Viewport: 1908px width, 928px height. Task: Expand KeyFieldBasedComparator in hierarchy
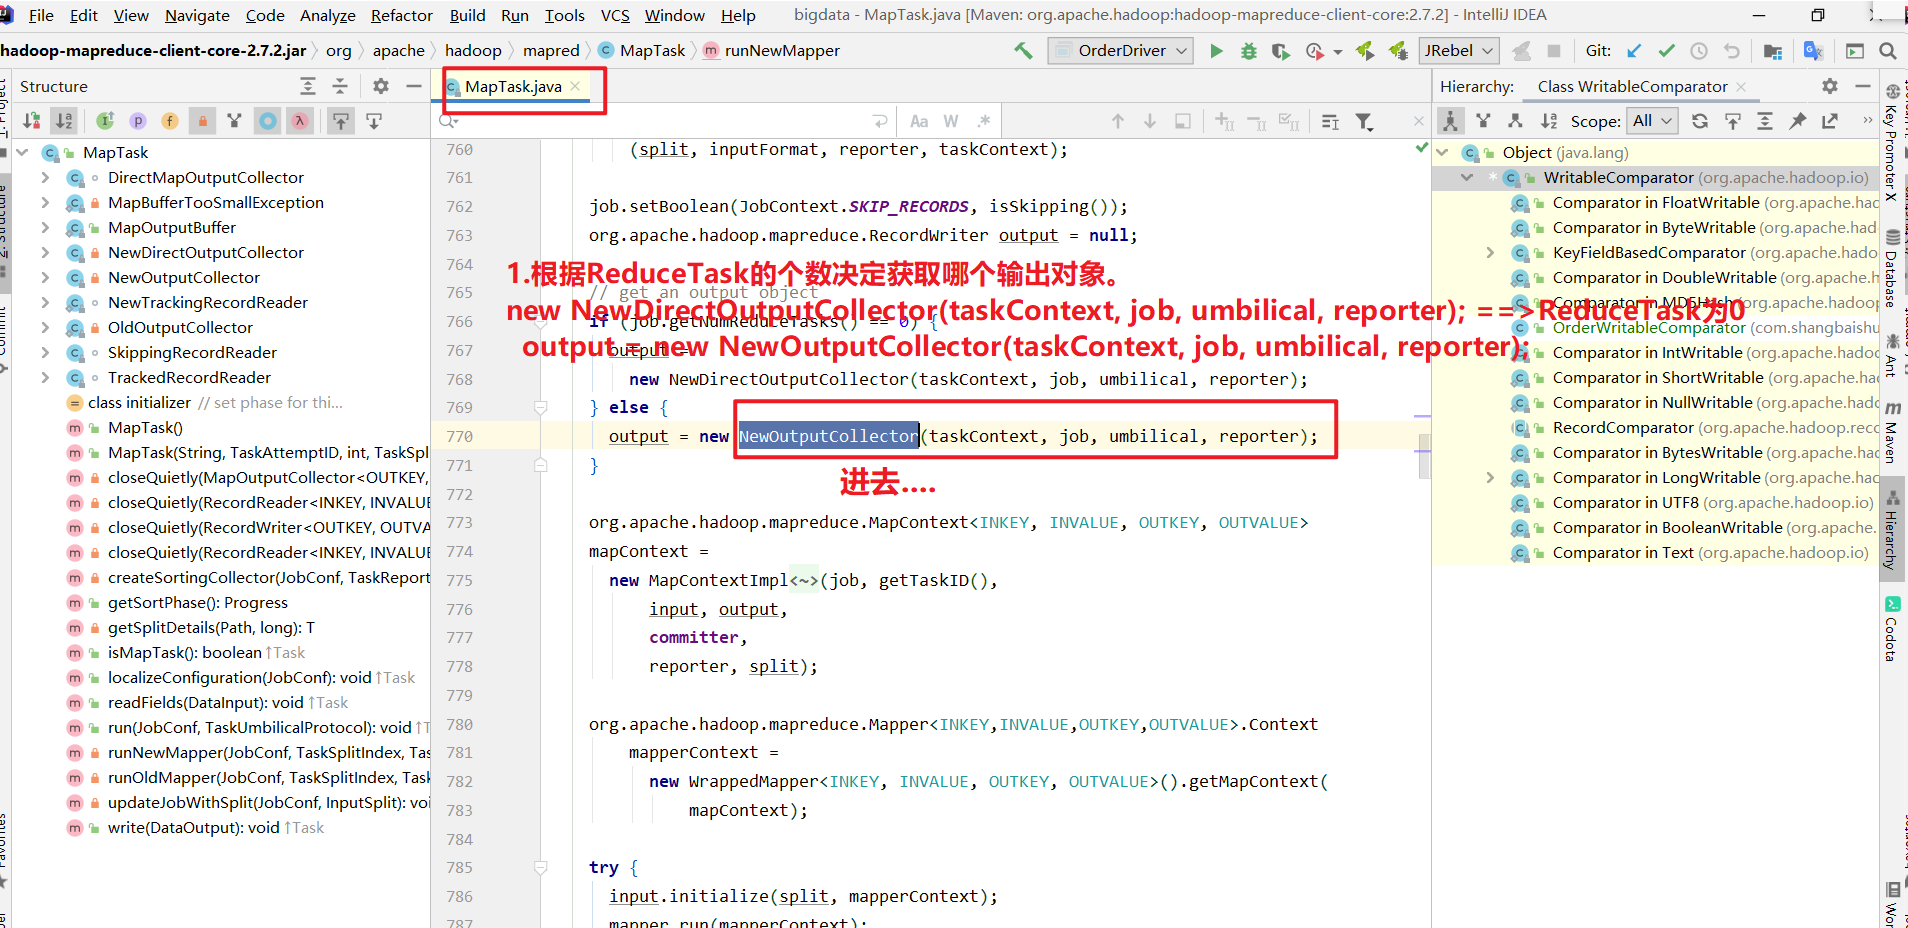click(x=1490, y=252)
